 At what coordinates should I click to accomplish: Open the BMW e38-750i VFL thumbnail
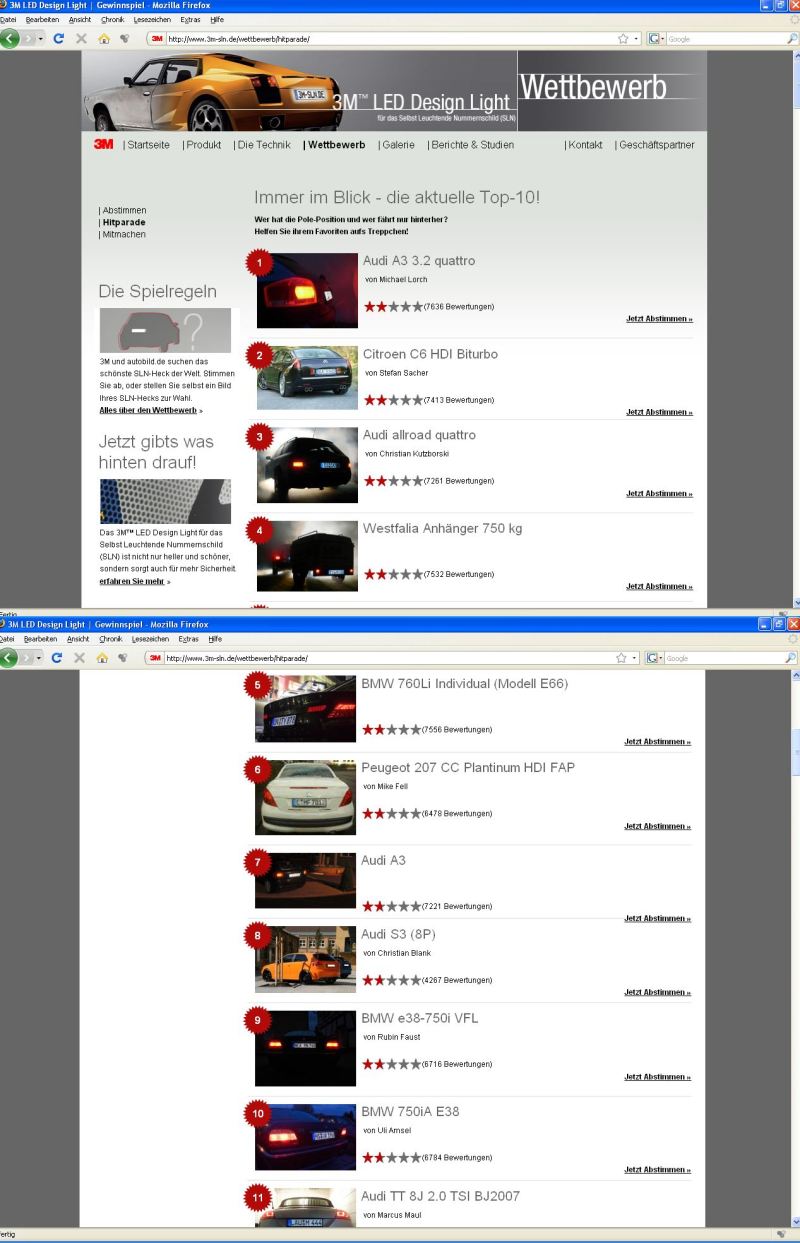pyautogui.click(x=305, y=1049)
